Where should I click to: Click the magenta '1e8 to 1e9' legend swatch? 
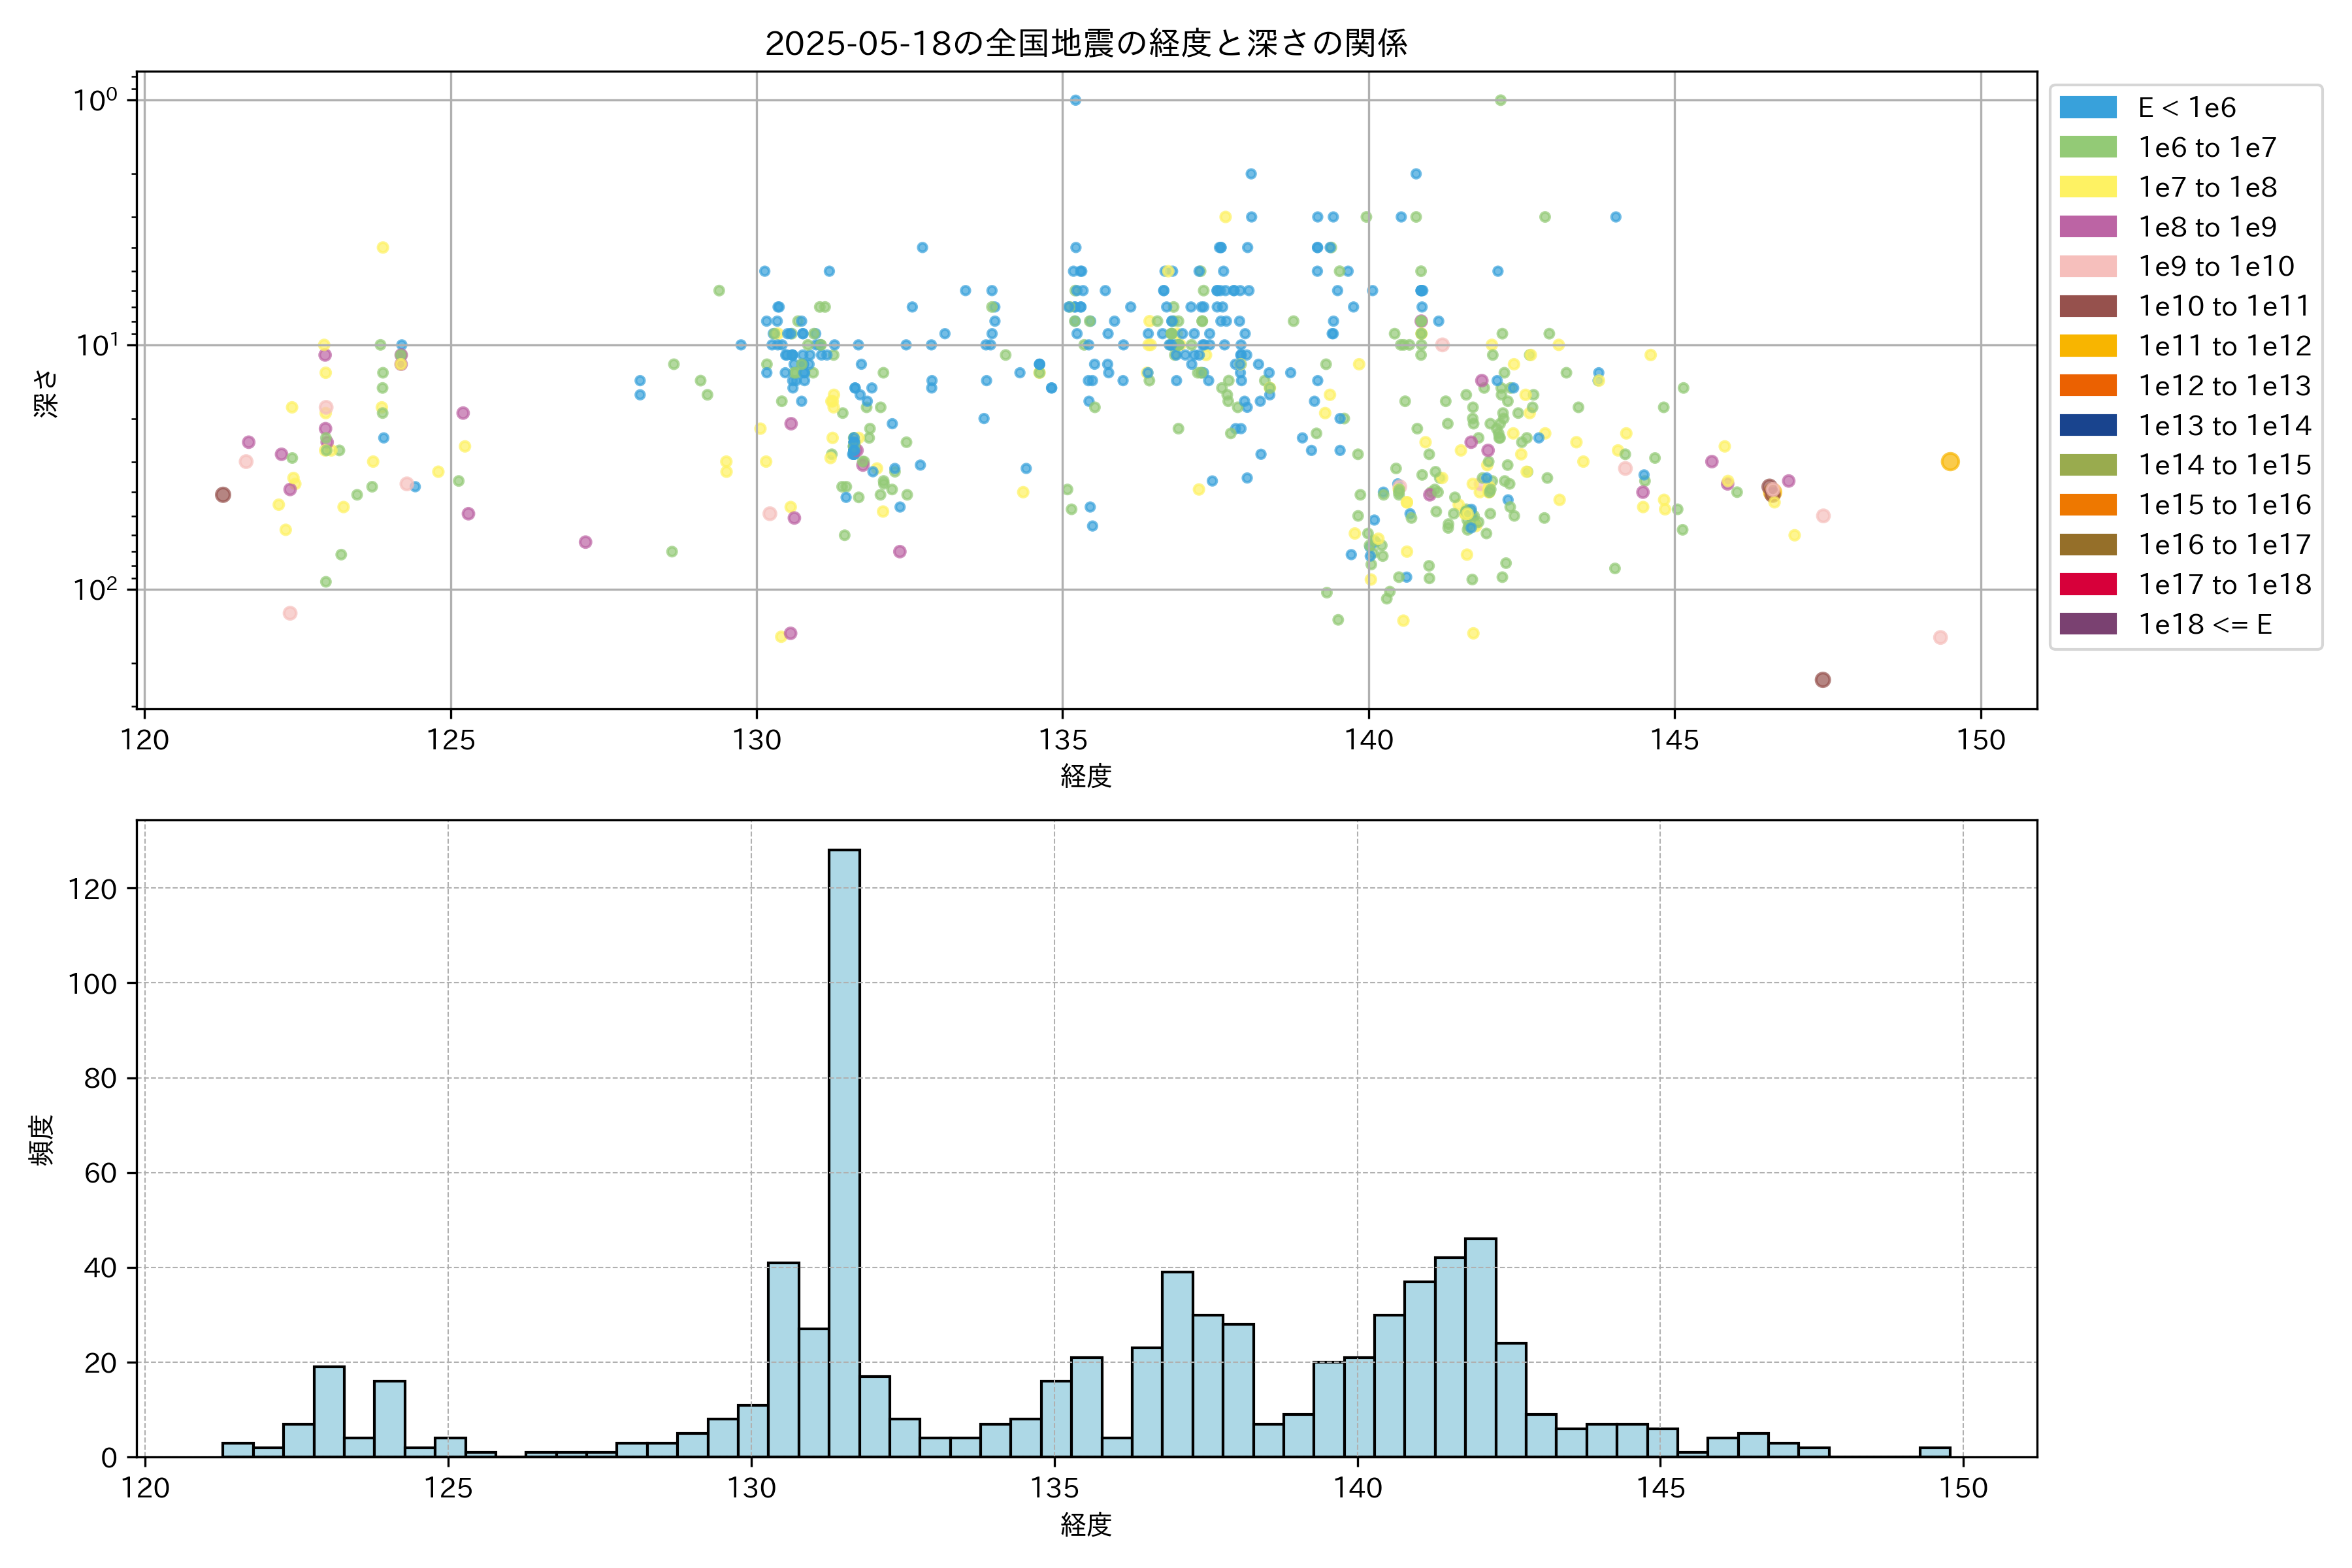tap(2088, 227)
